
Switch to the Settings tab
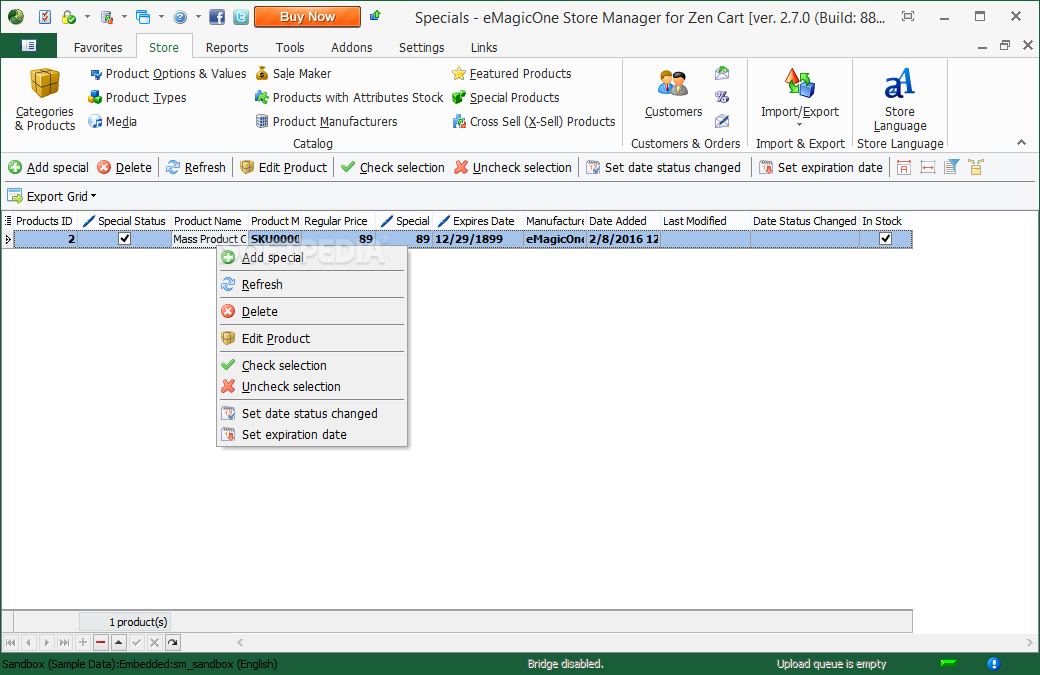coord(421,48)
